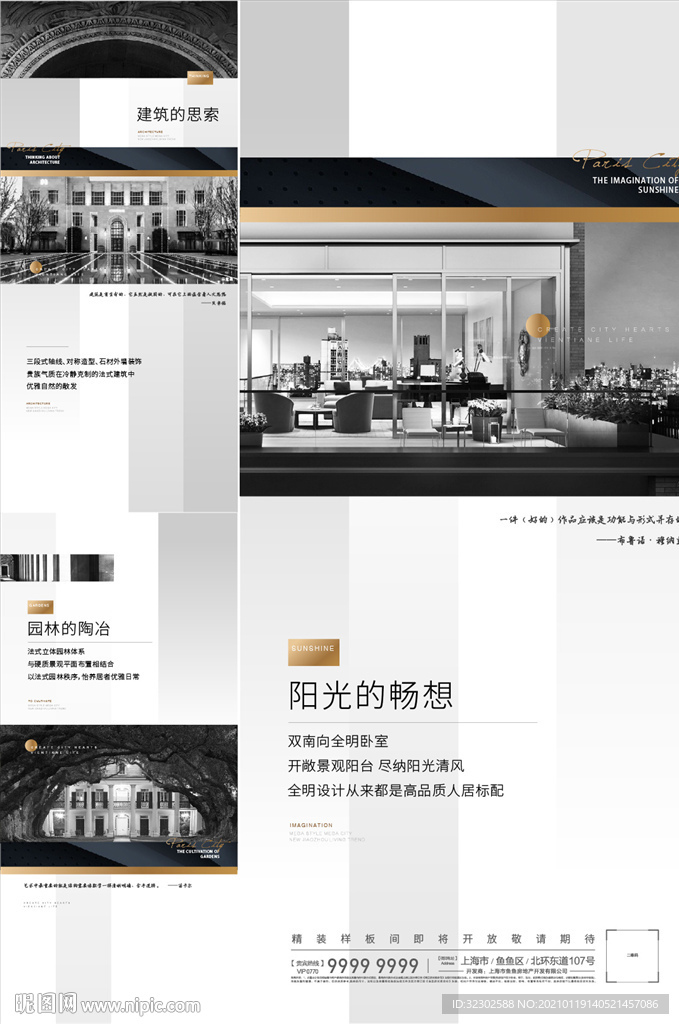Click the heading 园林的陶冶
The height and width of the screenshot is (1024, 679).
[x=69, y=628]
